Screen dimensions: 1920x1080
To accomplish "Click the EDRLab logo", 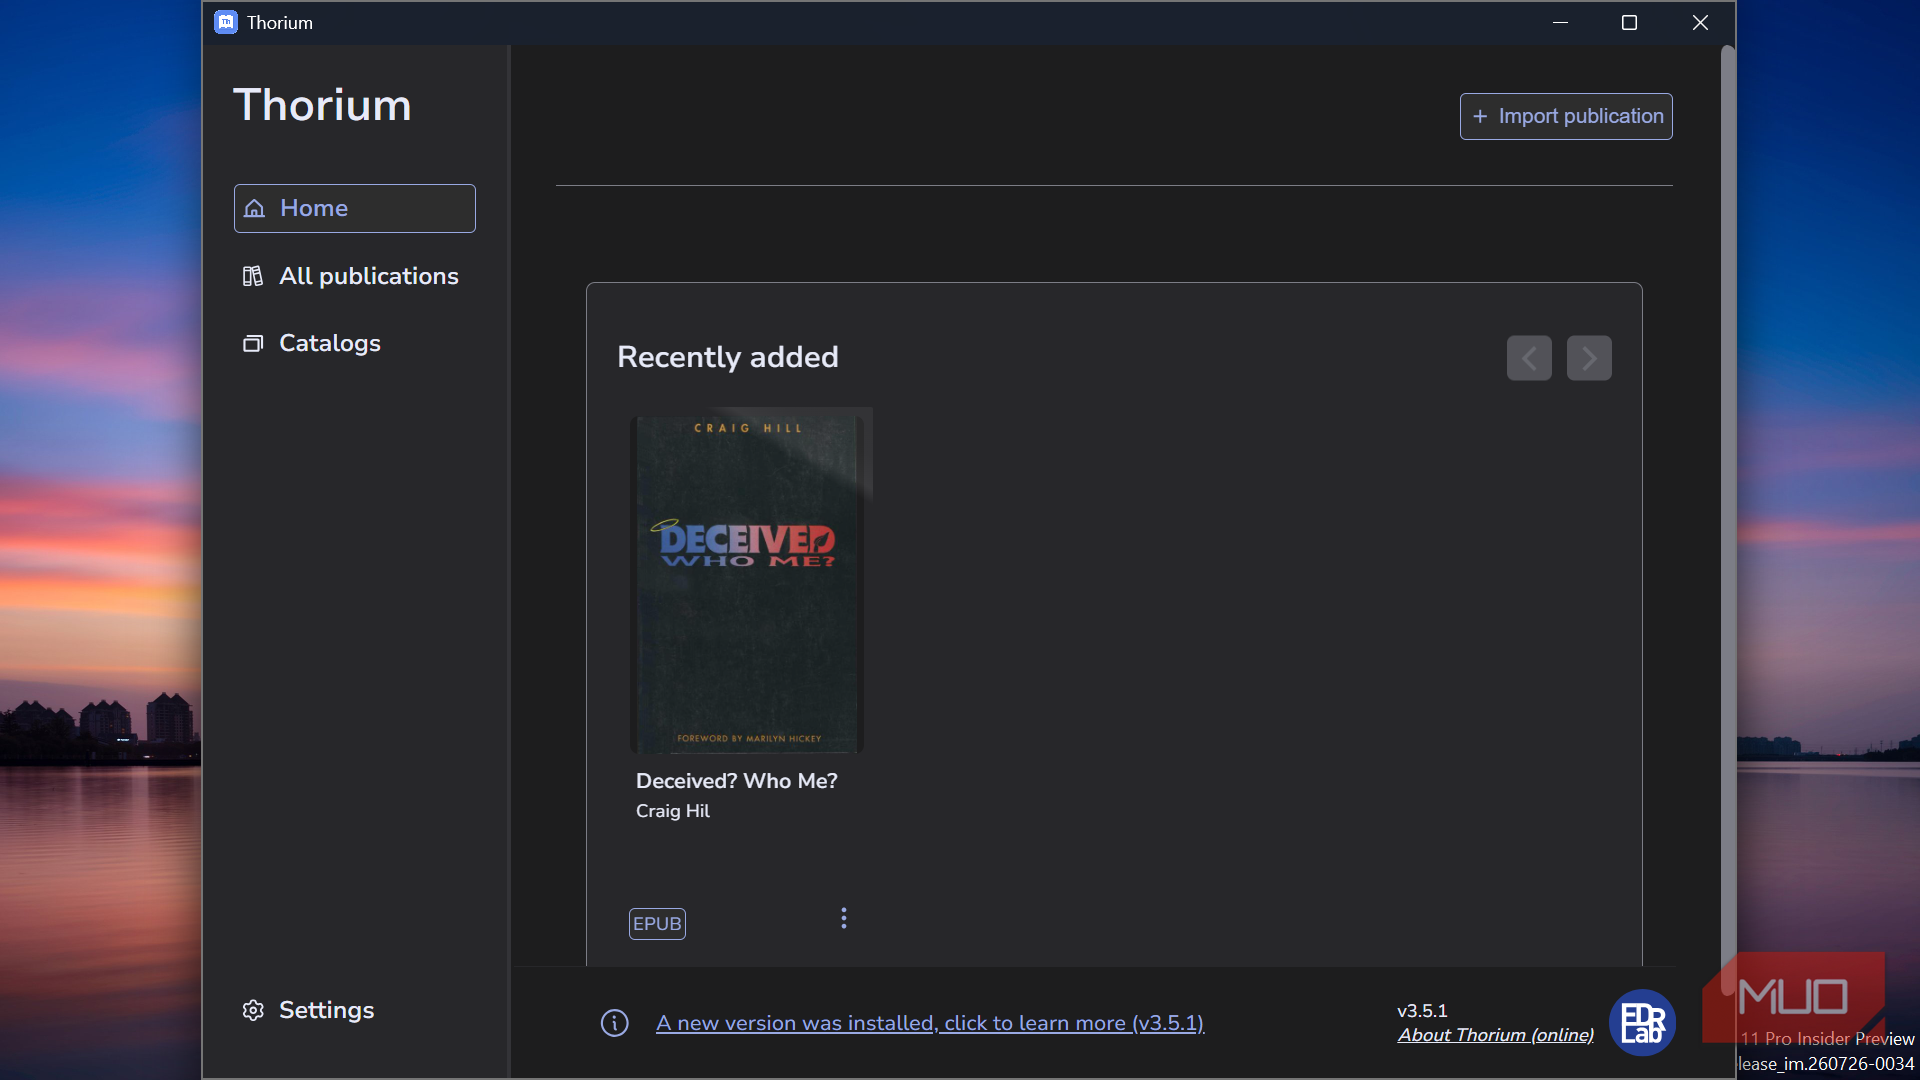I will click(1642, 1023).
